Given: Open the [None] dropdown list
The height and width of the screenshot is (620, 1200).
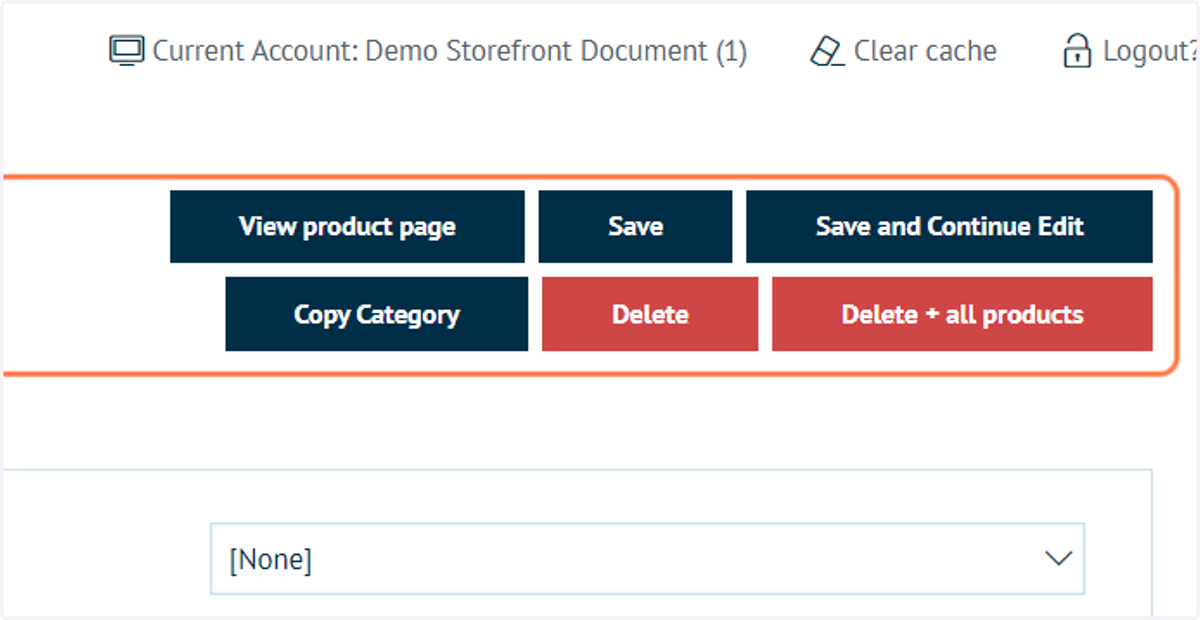Looking at the screenshot, I should pyautogui.click(x=647, y=559).
